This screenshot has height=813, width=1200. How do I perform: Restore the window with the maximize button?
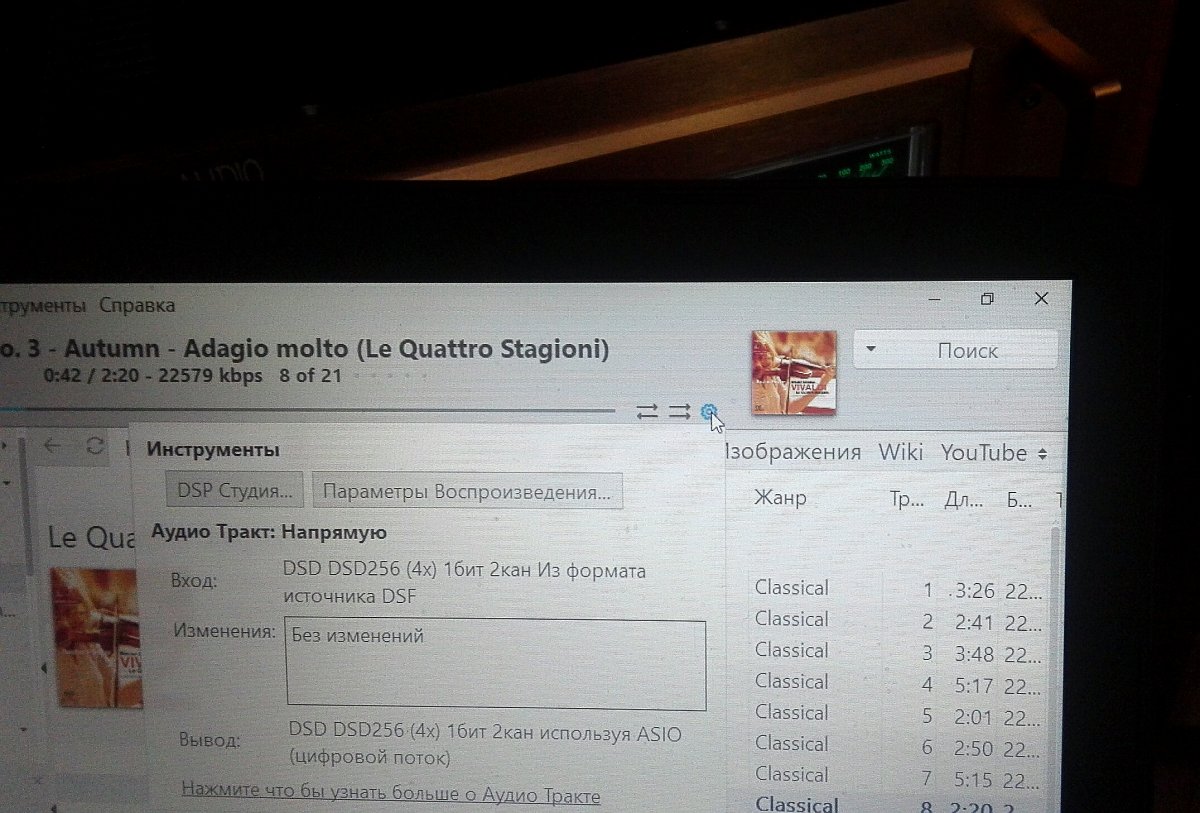pos(986,298)
